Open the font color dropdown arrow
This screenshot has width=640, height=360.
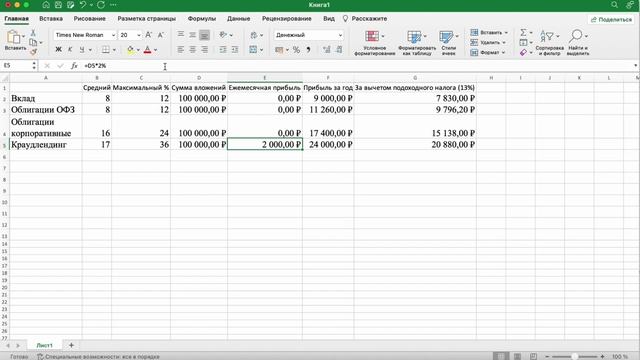pos(156,50)
